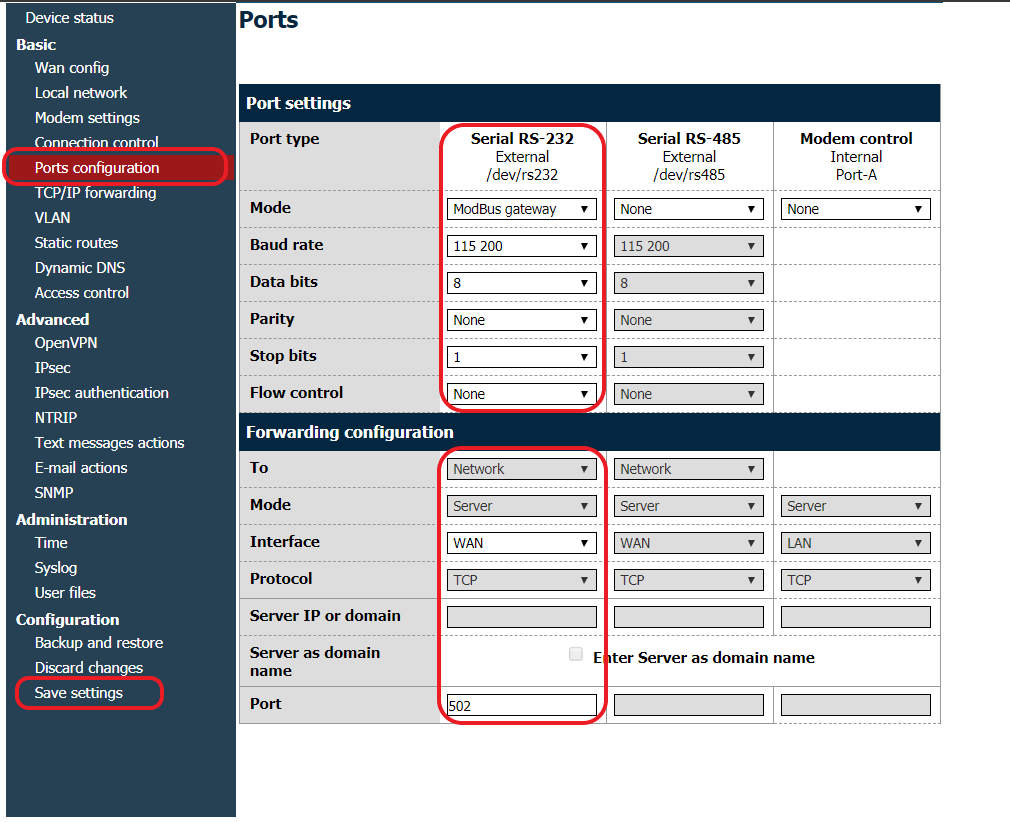Open Time administration page
Viewport: 1010px width, 822px height.
51,542
